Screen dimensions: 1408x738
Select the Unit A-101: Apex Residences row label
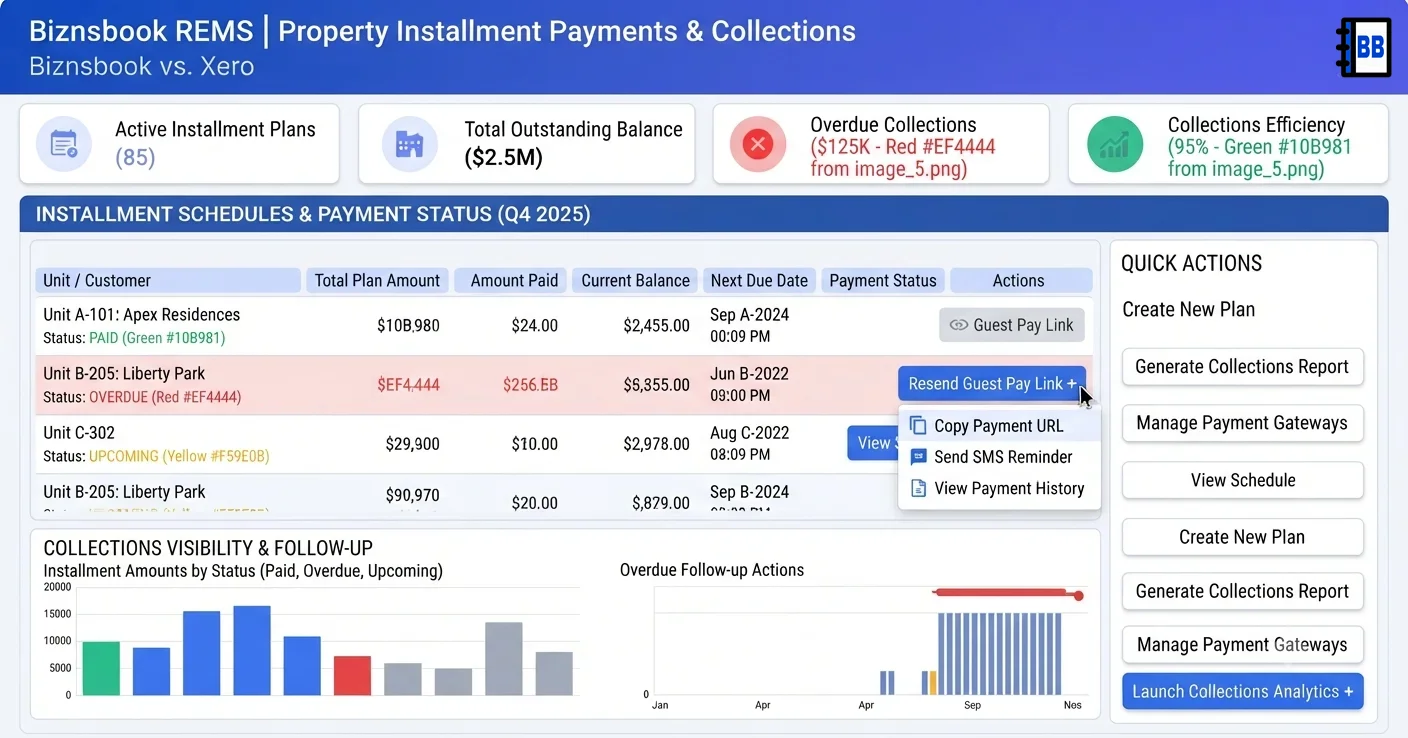pos(141,315)
